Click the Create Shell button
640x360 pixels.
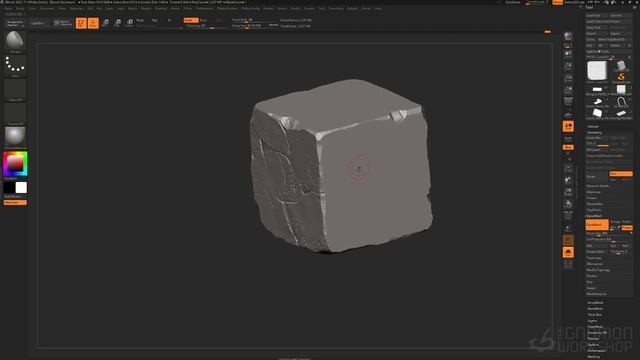[x=597, y=252]
